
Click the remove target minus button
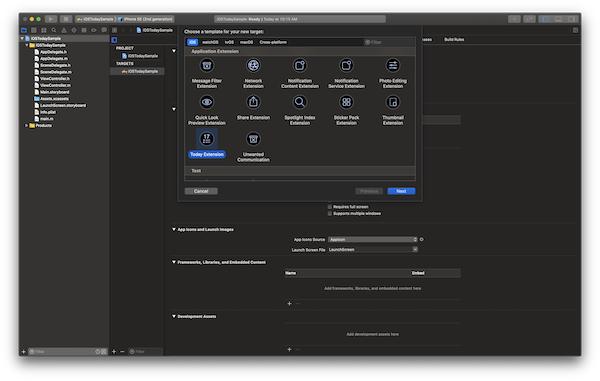122,351
